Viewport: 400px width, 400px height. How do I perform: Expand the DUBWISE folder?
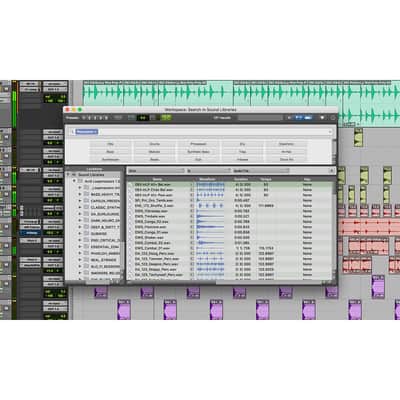(80, 234)
